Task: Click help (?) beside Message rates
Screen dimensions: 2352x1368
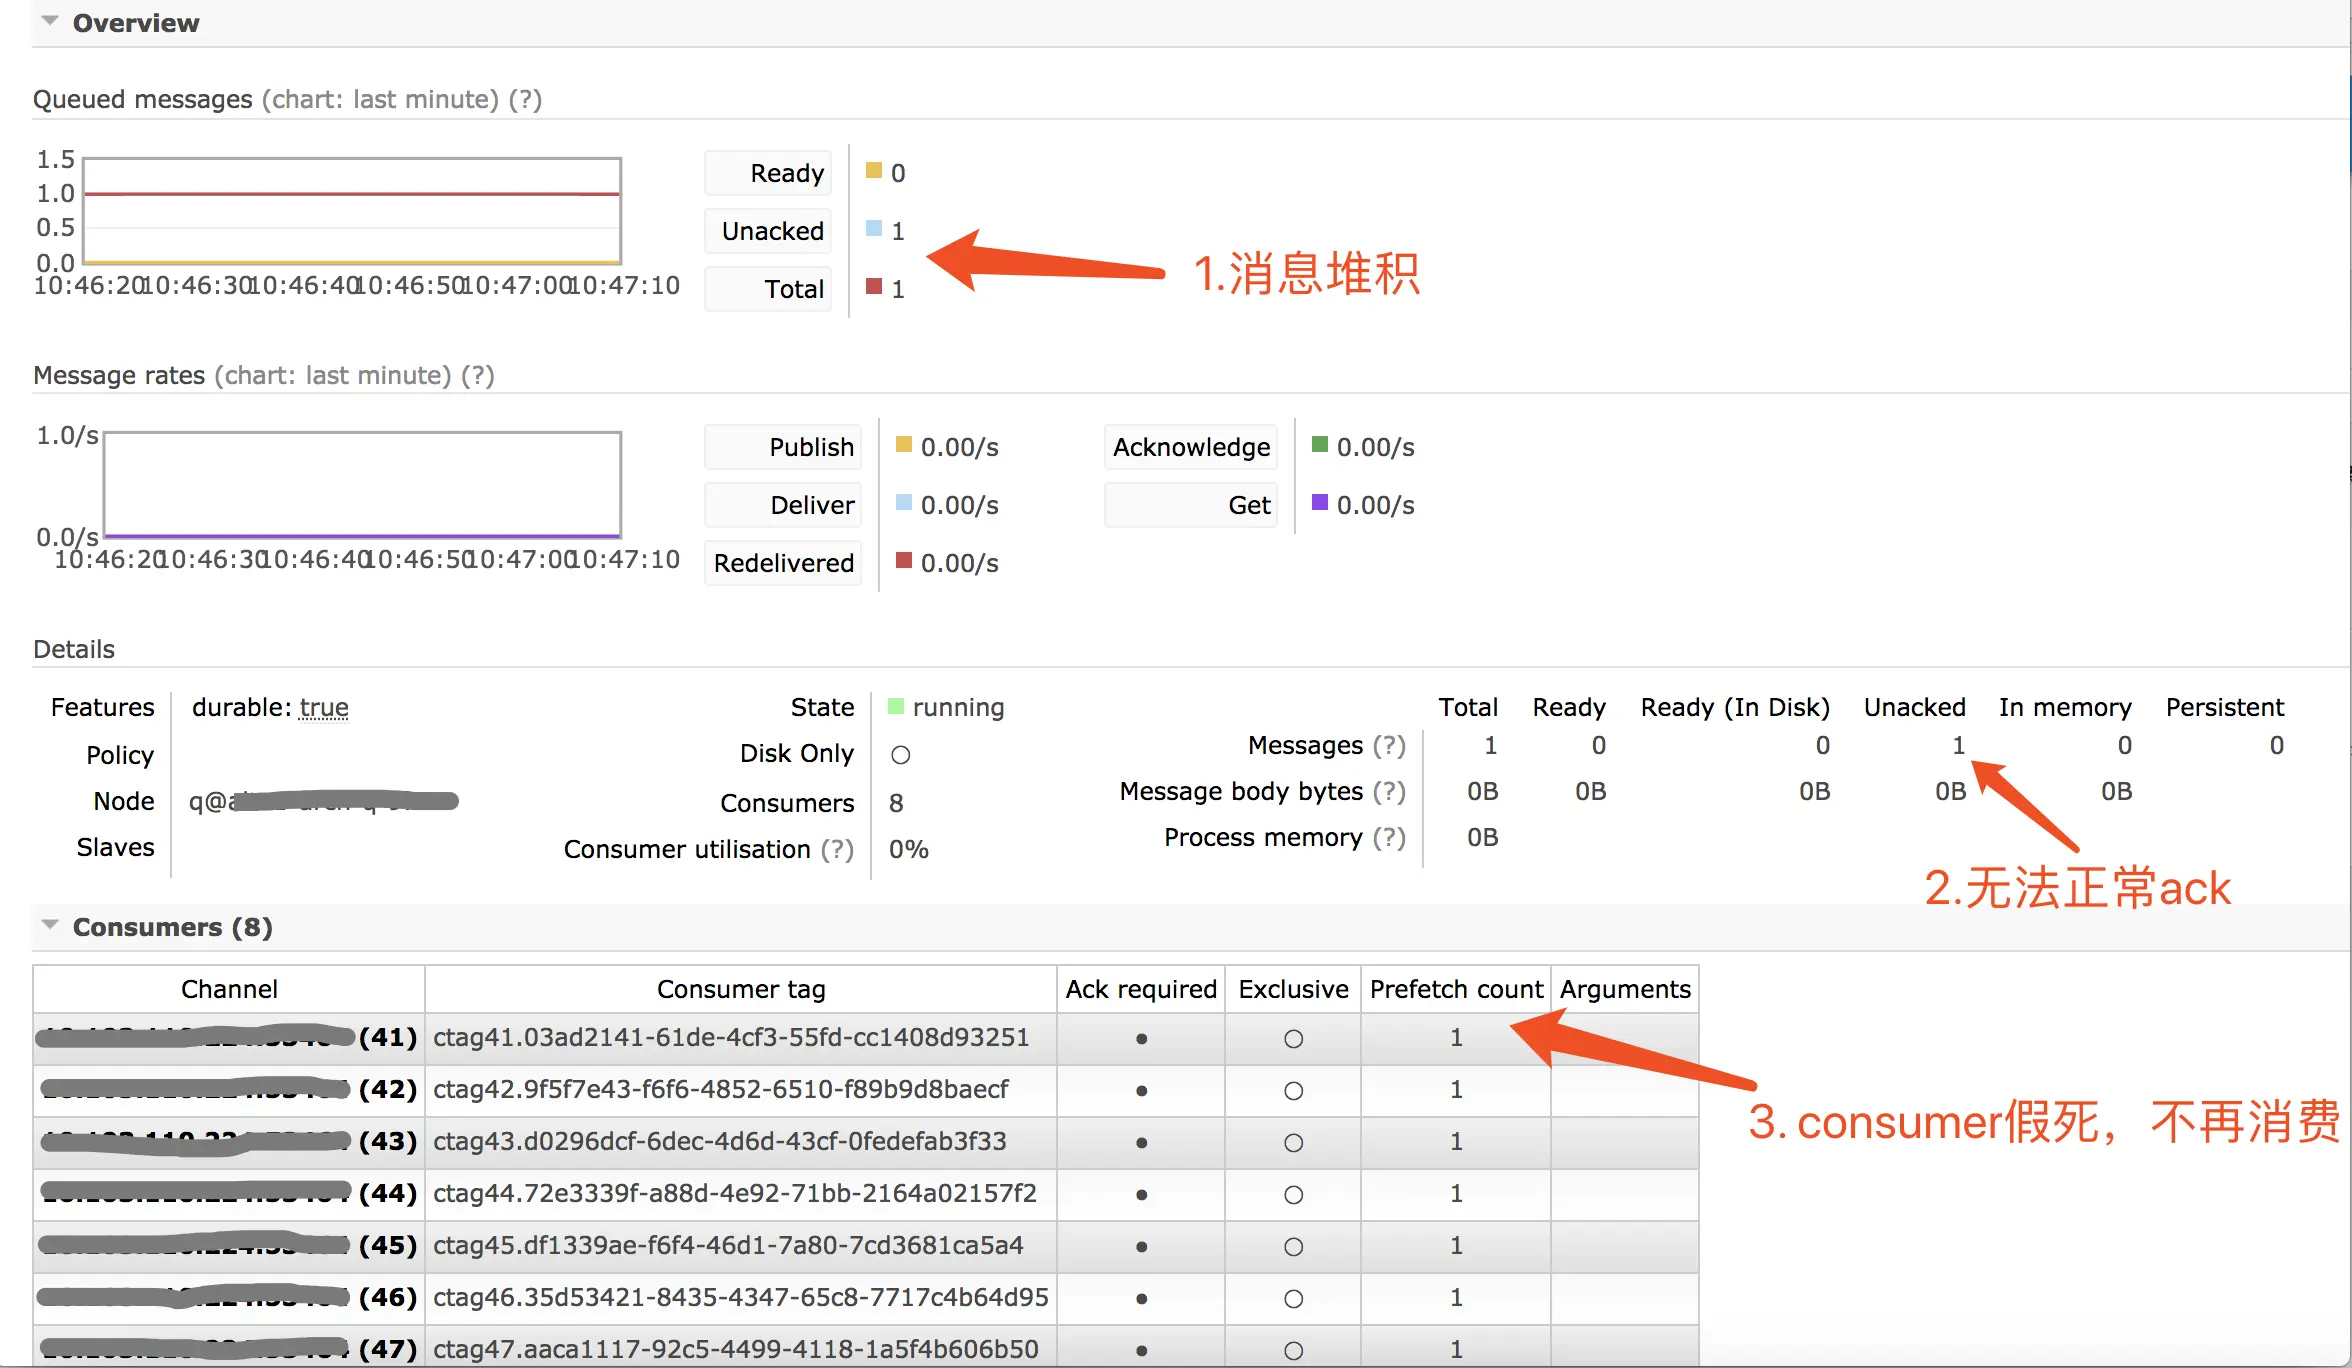Action: pos(477,375)
